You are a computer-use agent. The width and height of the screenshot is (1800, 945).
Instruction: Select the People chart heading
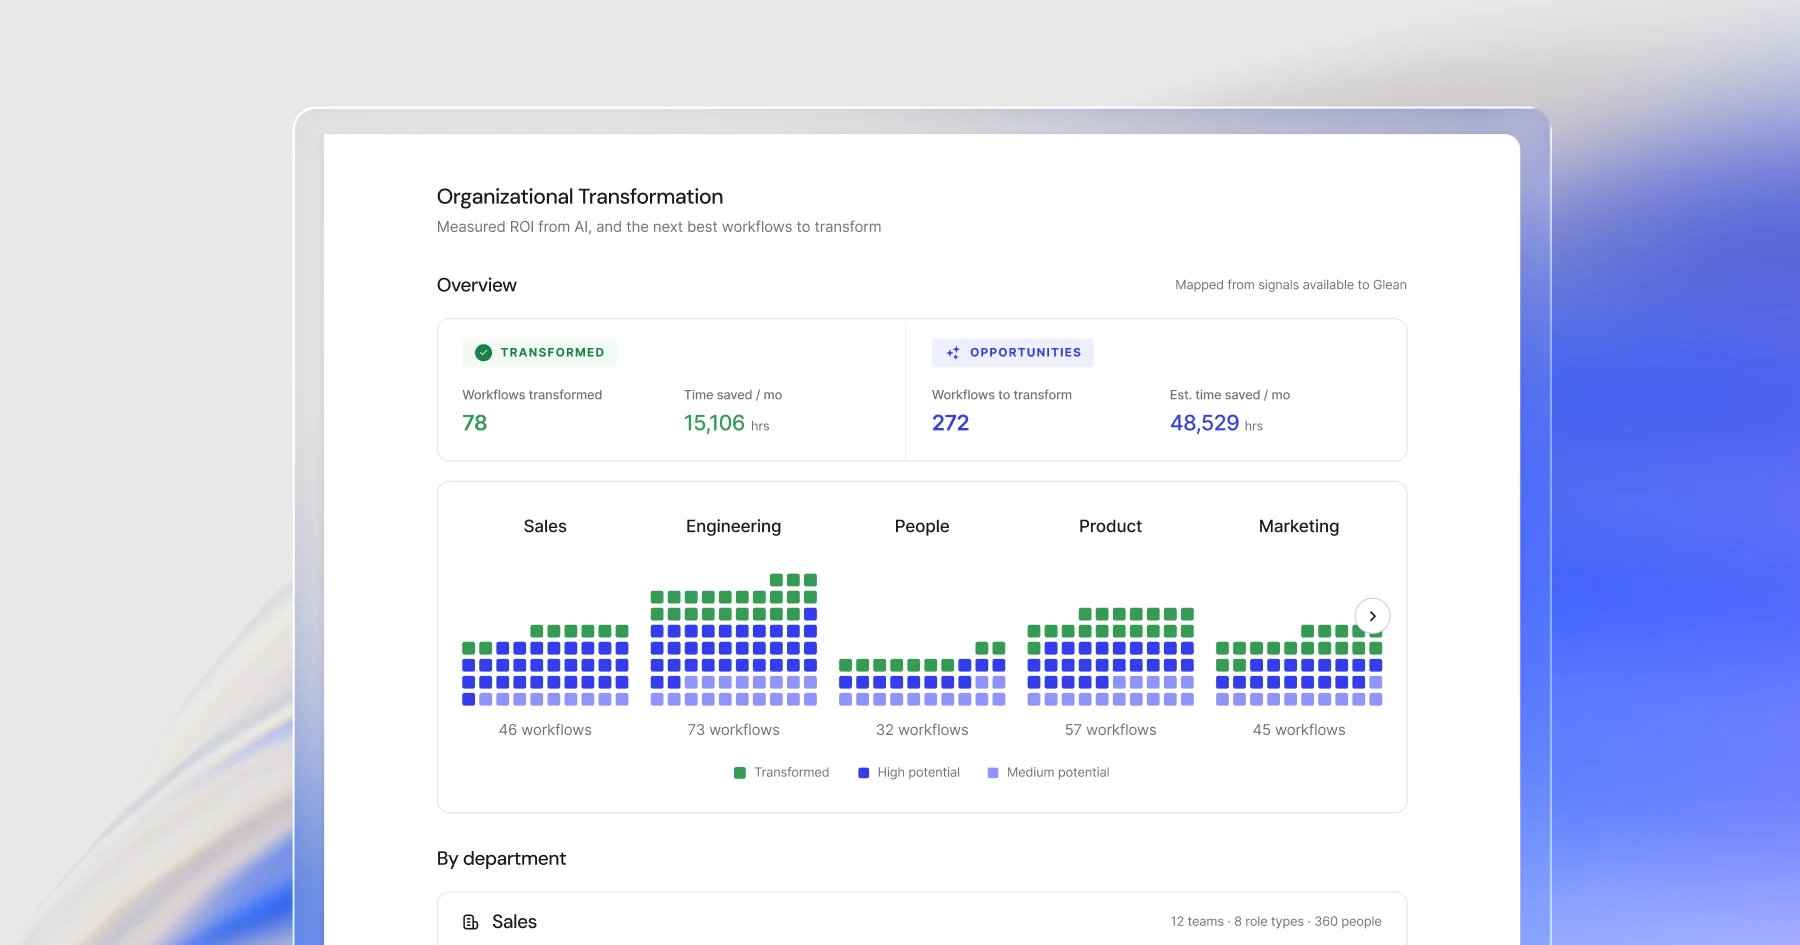(922, 526)
